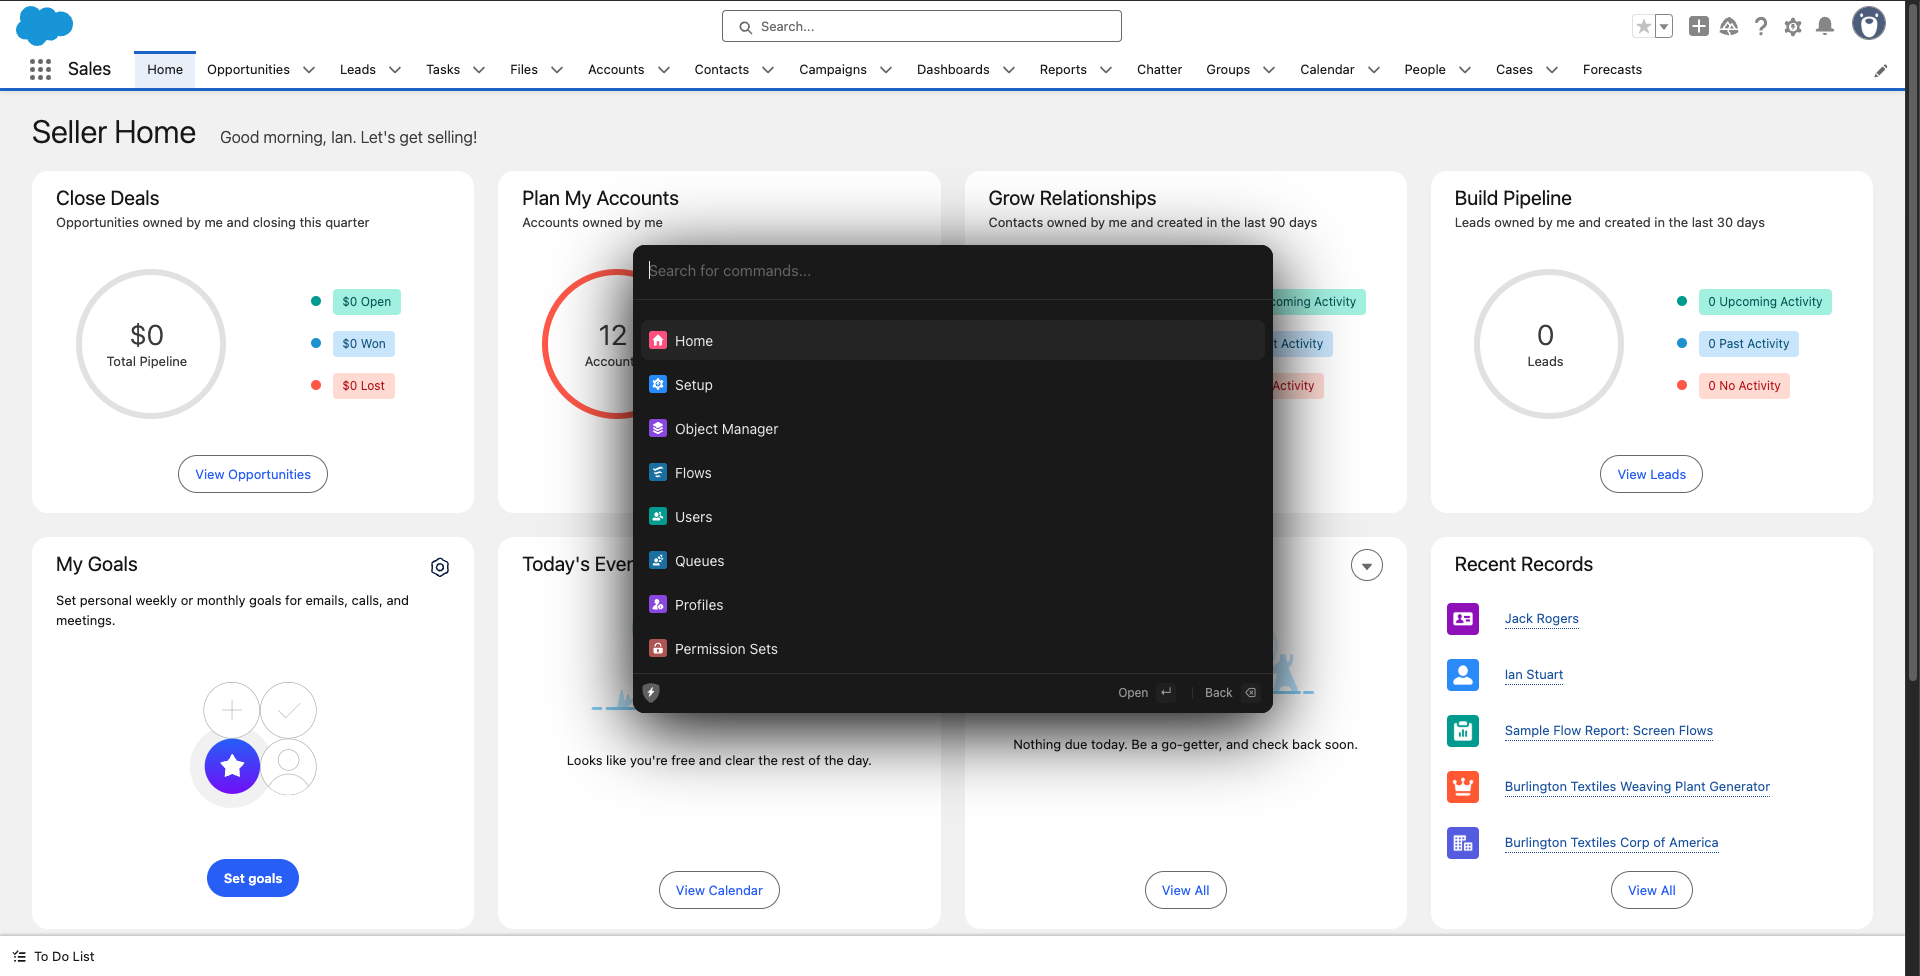Open Global Actions plus icon
This screenshot has width=1920, height=976.
pyautogui.click(x=1698, y=26)
